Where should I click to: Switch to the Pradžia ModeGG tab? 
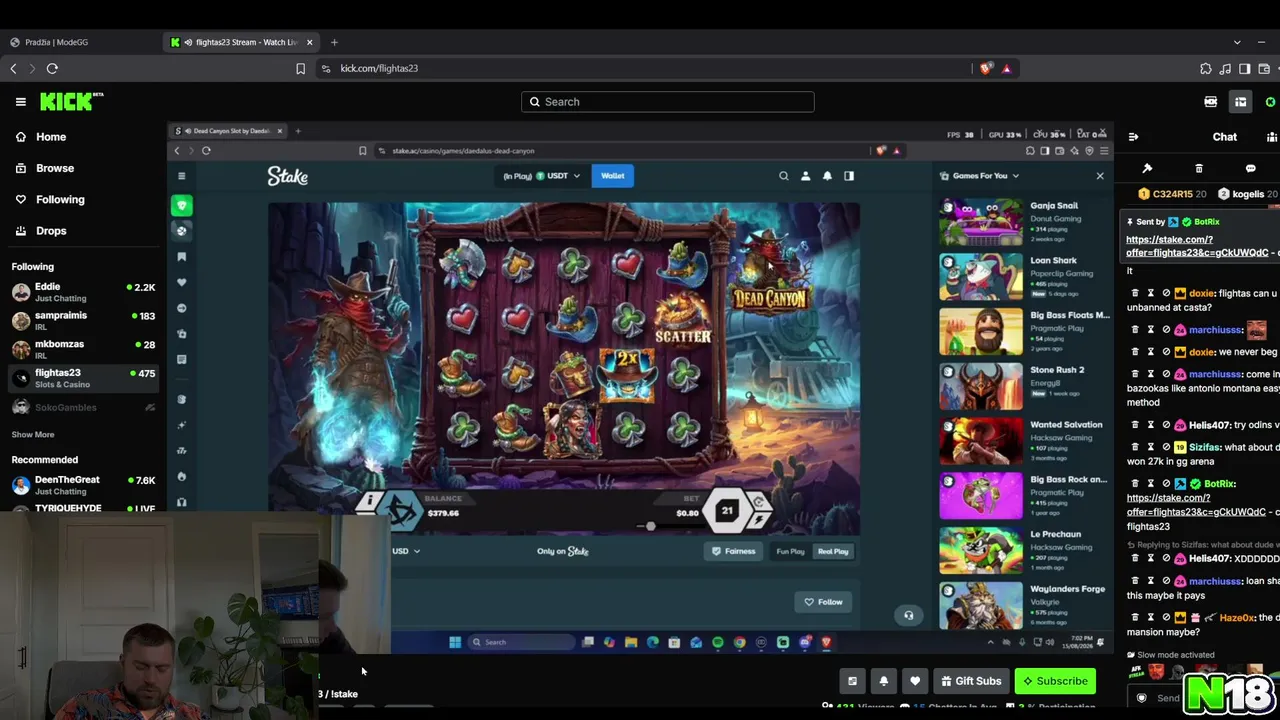(x=80, y=42)
